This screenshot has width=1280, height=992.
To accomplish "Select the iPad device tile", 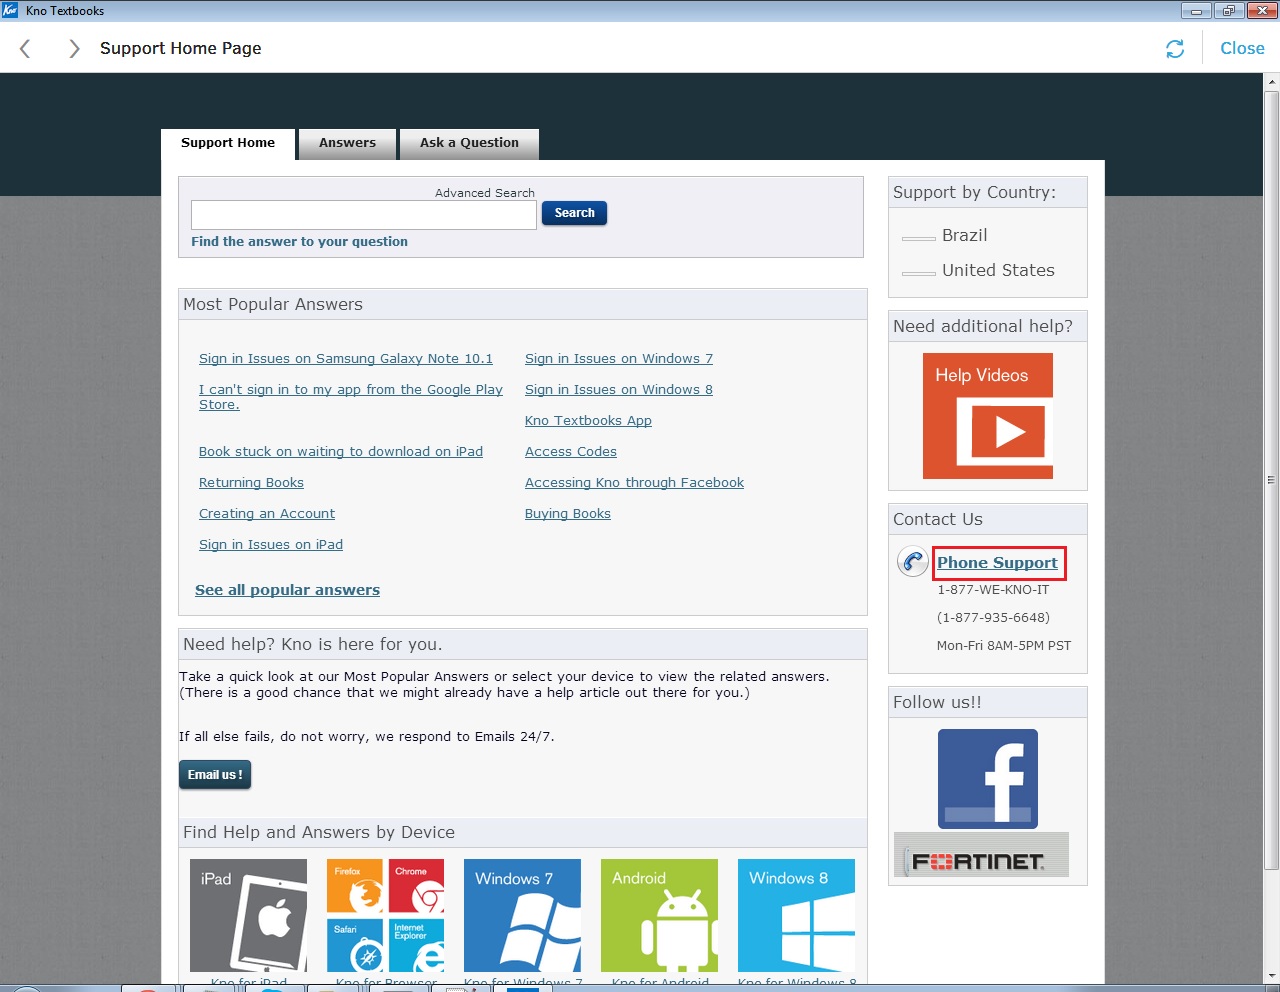I will pyautogui.click(x=249, y=915).
